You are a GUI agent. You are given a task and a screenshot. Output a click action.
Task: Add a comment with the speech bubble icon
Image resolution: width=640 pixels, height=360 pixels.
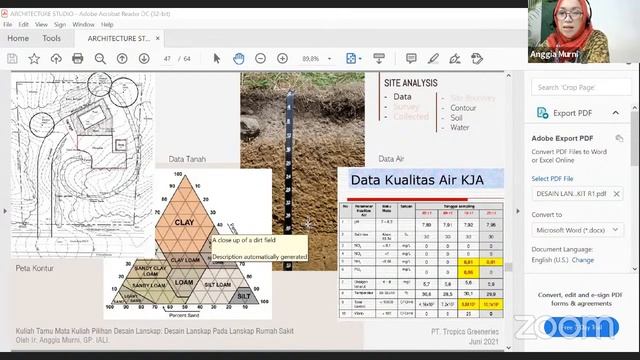click(411, 59)
